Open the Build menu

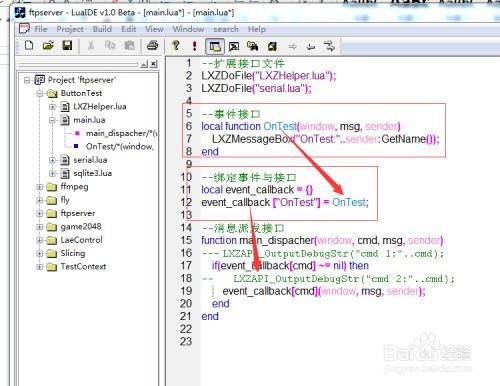coord(102,29)
